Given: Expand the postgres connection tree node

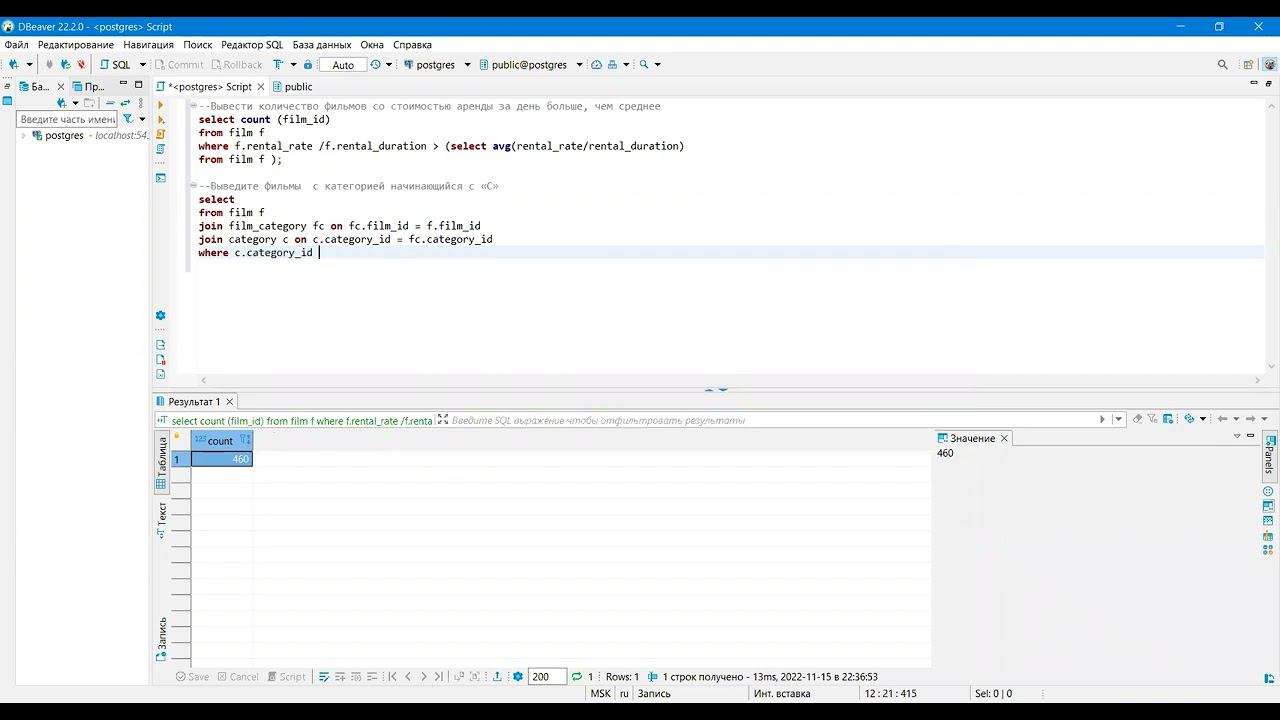Looking at the screenshot, I should pos(23,135).
